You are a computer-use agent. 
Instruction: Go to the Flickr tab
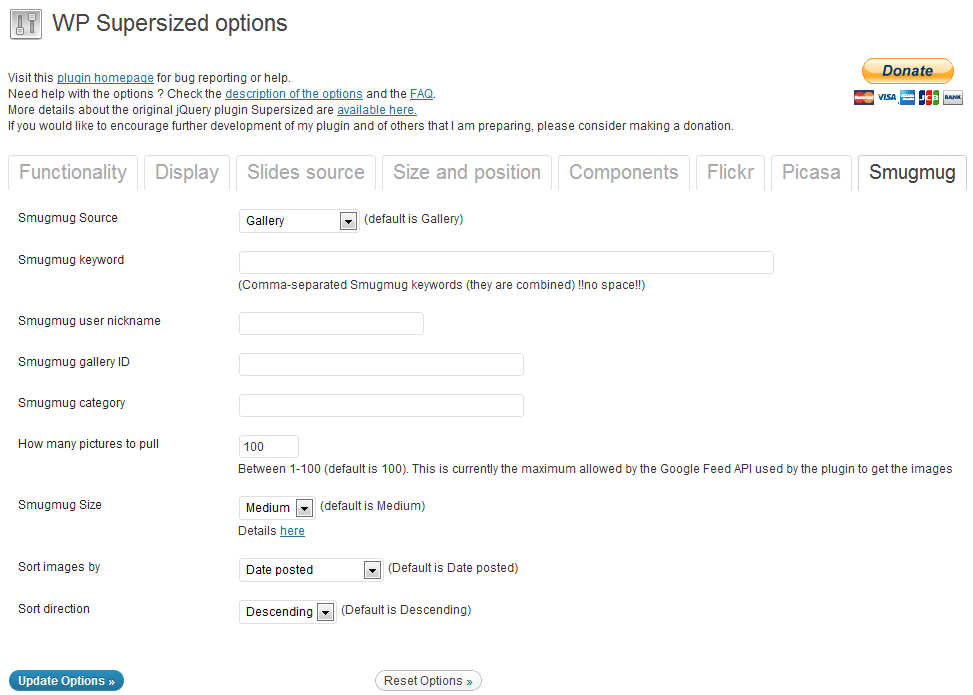point(730,173)
